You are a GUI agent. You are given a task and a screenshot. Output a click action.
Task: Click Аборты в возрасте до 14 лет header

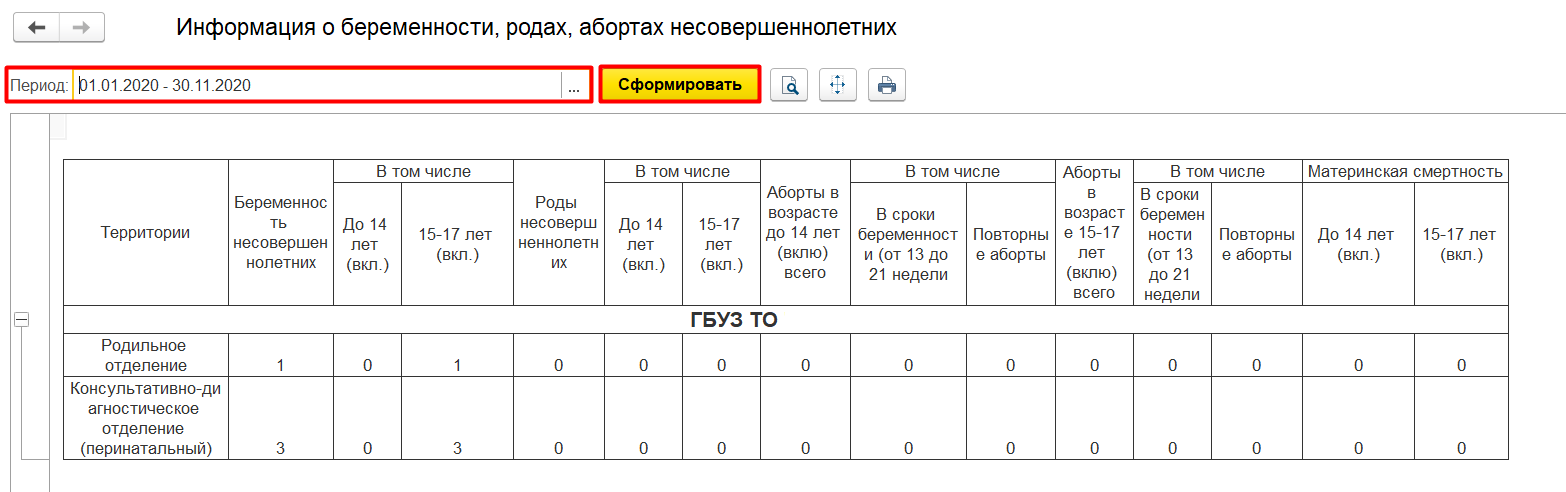805,233
